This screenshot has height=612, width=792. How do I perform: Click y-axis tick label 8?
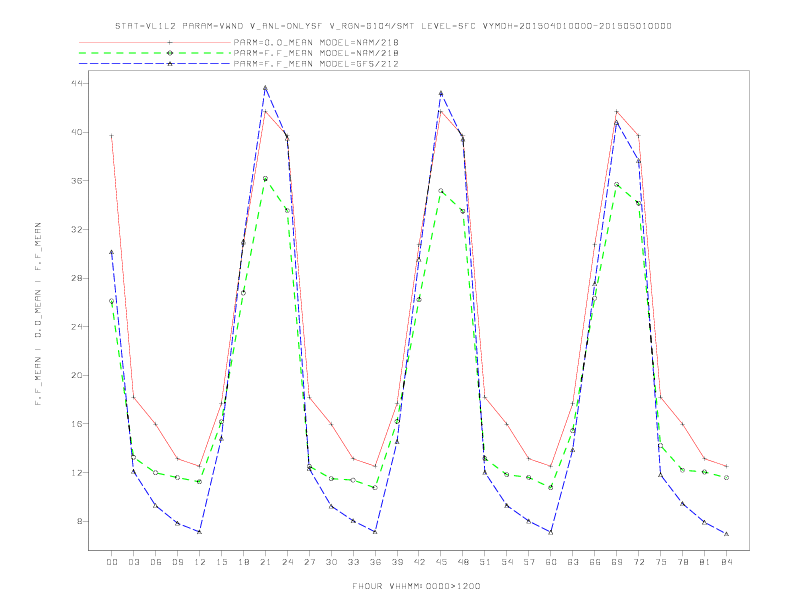(x=78, y=521)
